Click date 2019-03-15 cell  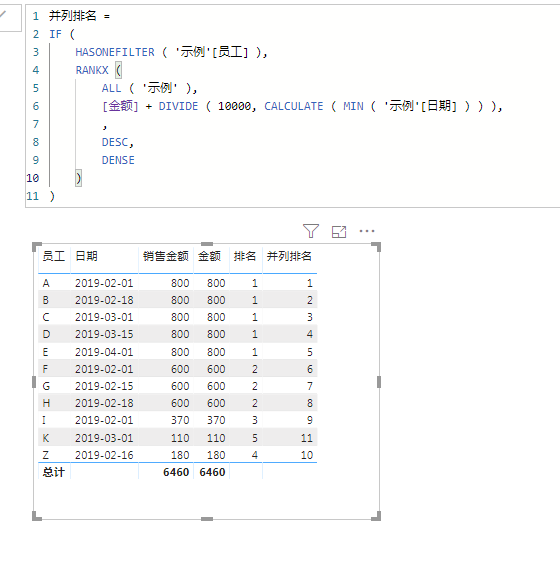pos(104,334)
